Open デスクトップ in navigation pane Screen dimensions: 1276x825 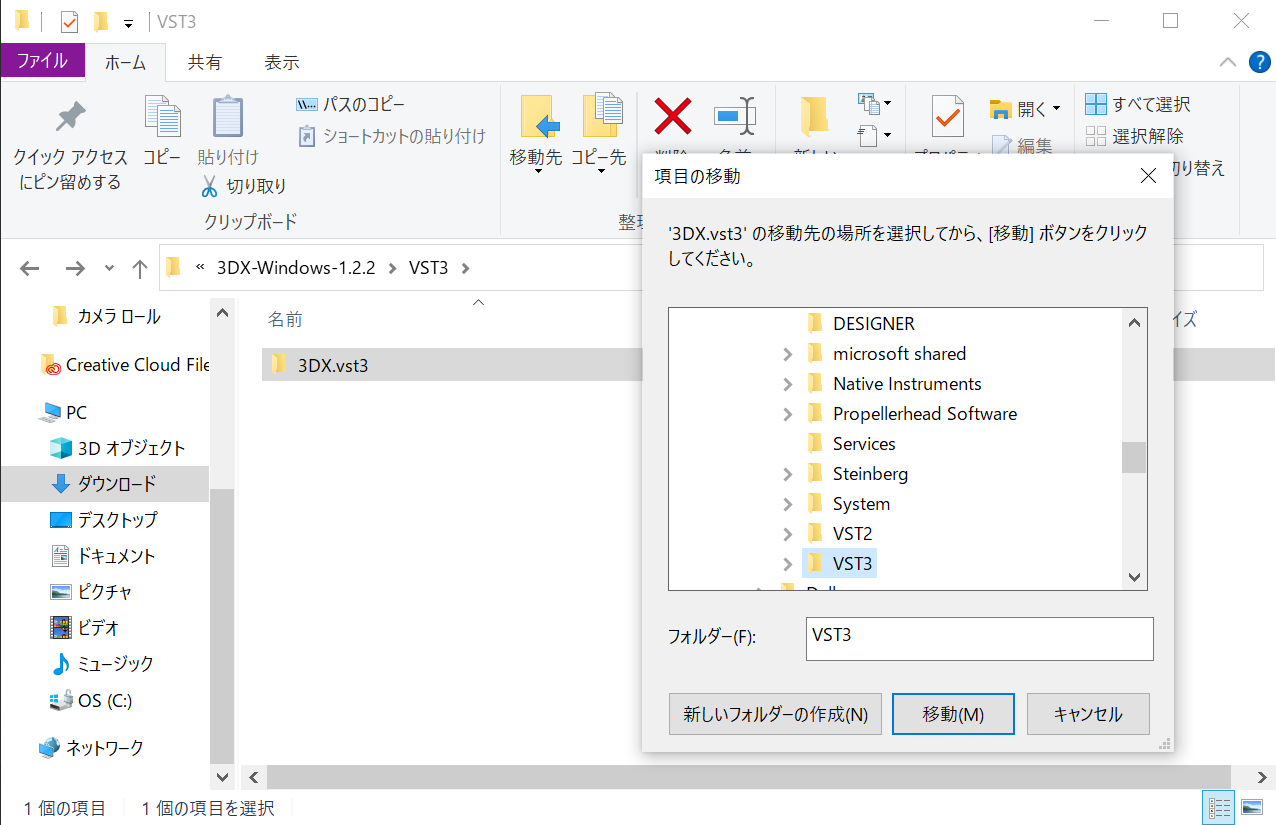point(103,520)
